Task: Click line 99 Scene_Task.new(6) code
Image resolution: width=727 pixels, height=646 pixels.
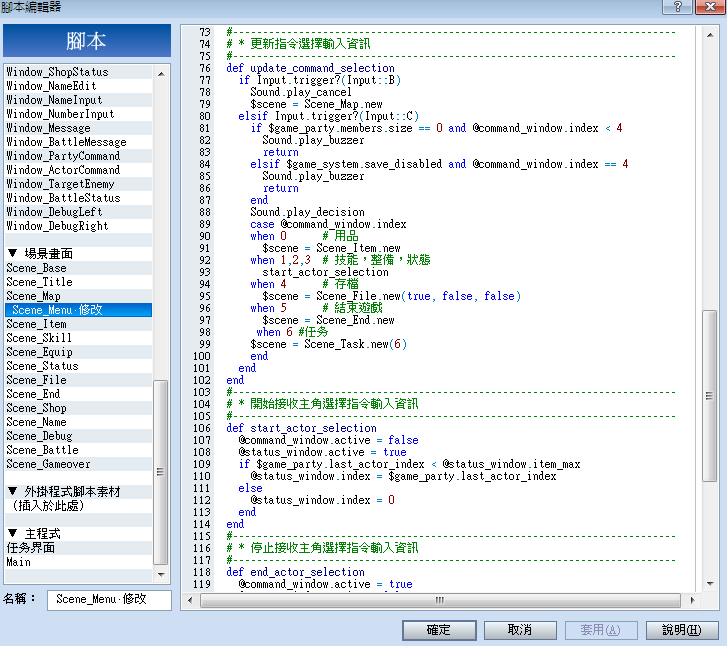Action: coord(328,344)
